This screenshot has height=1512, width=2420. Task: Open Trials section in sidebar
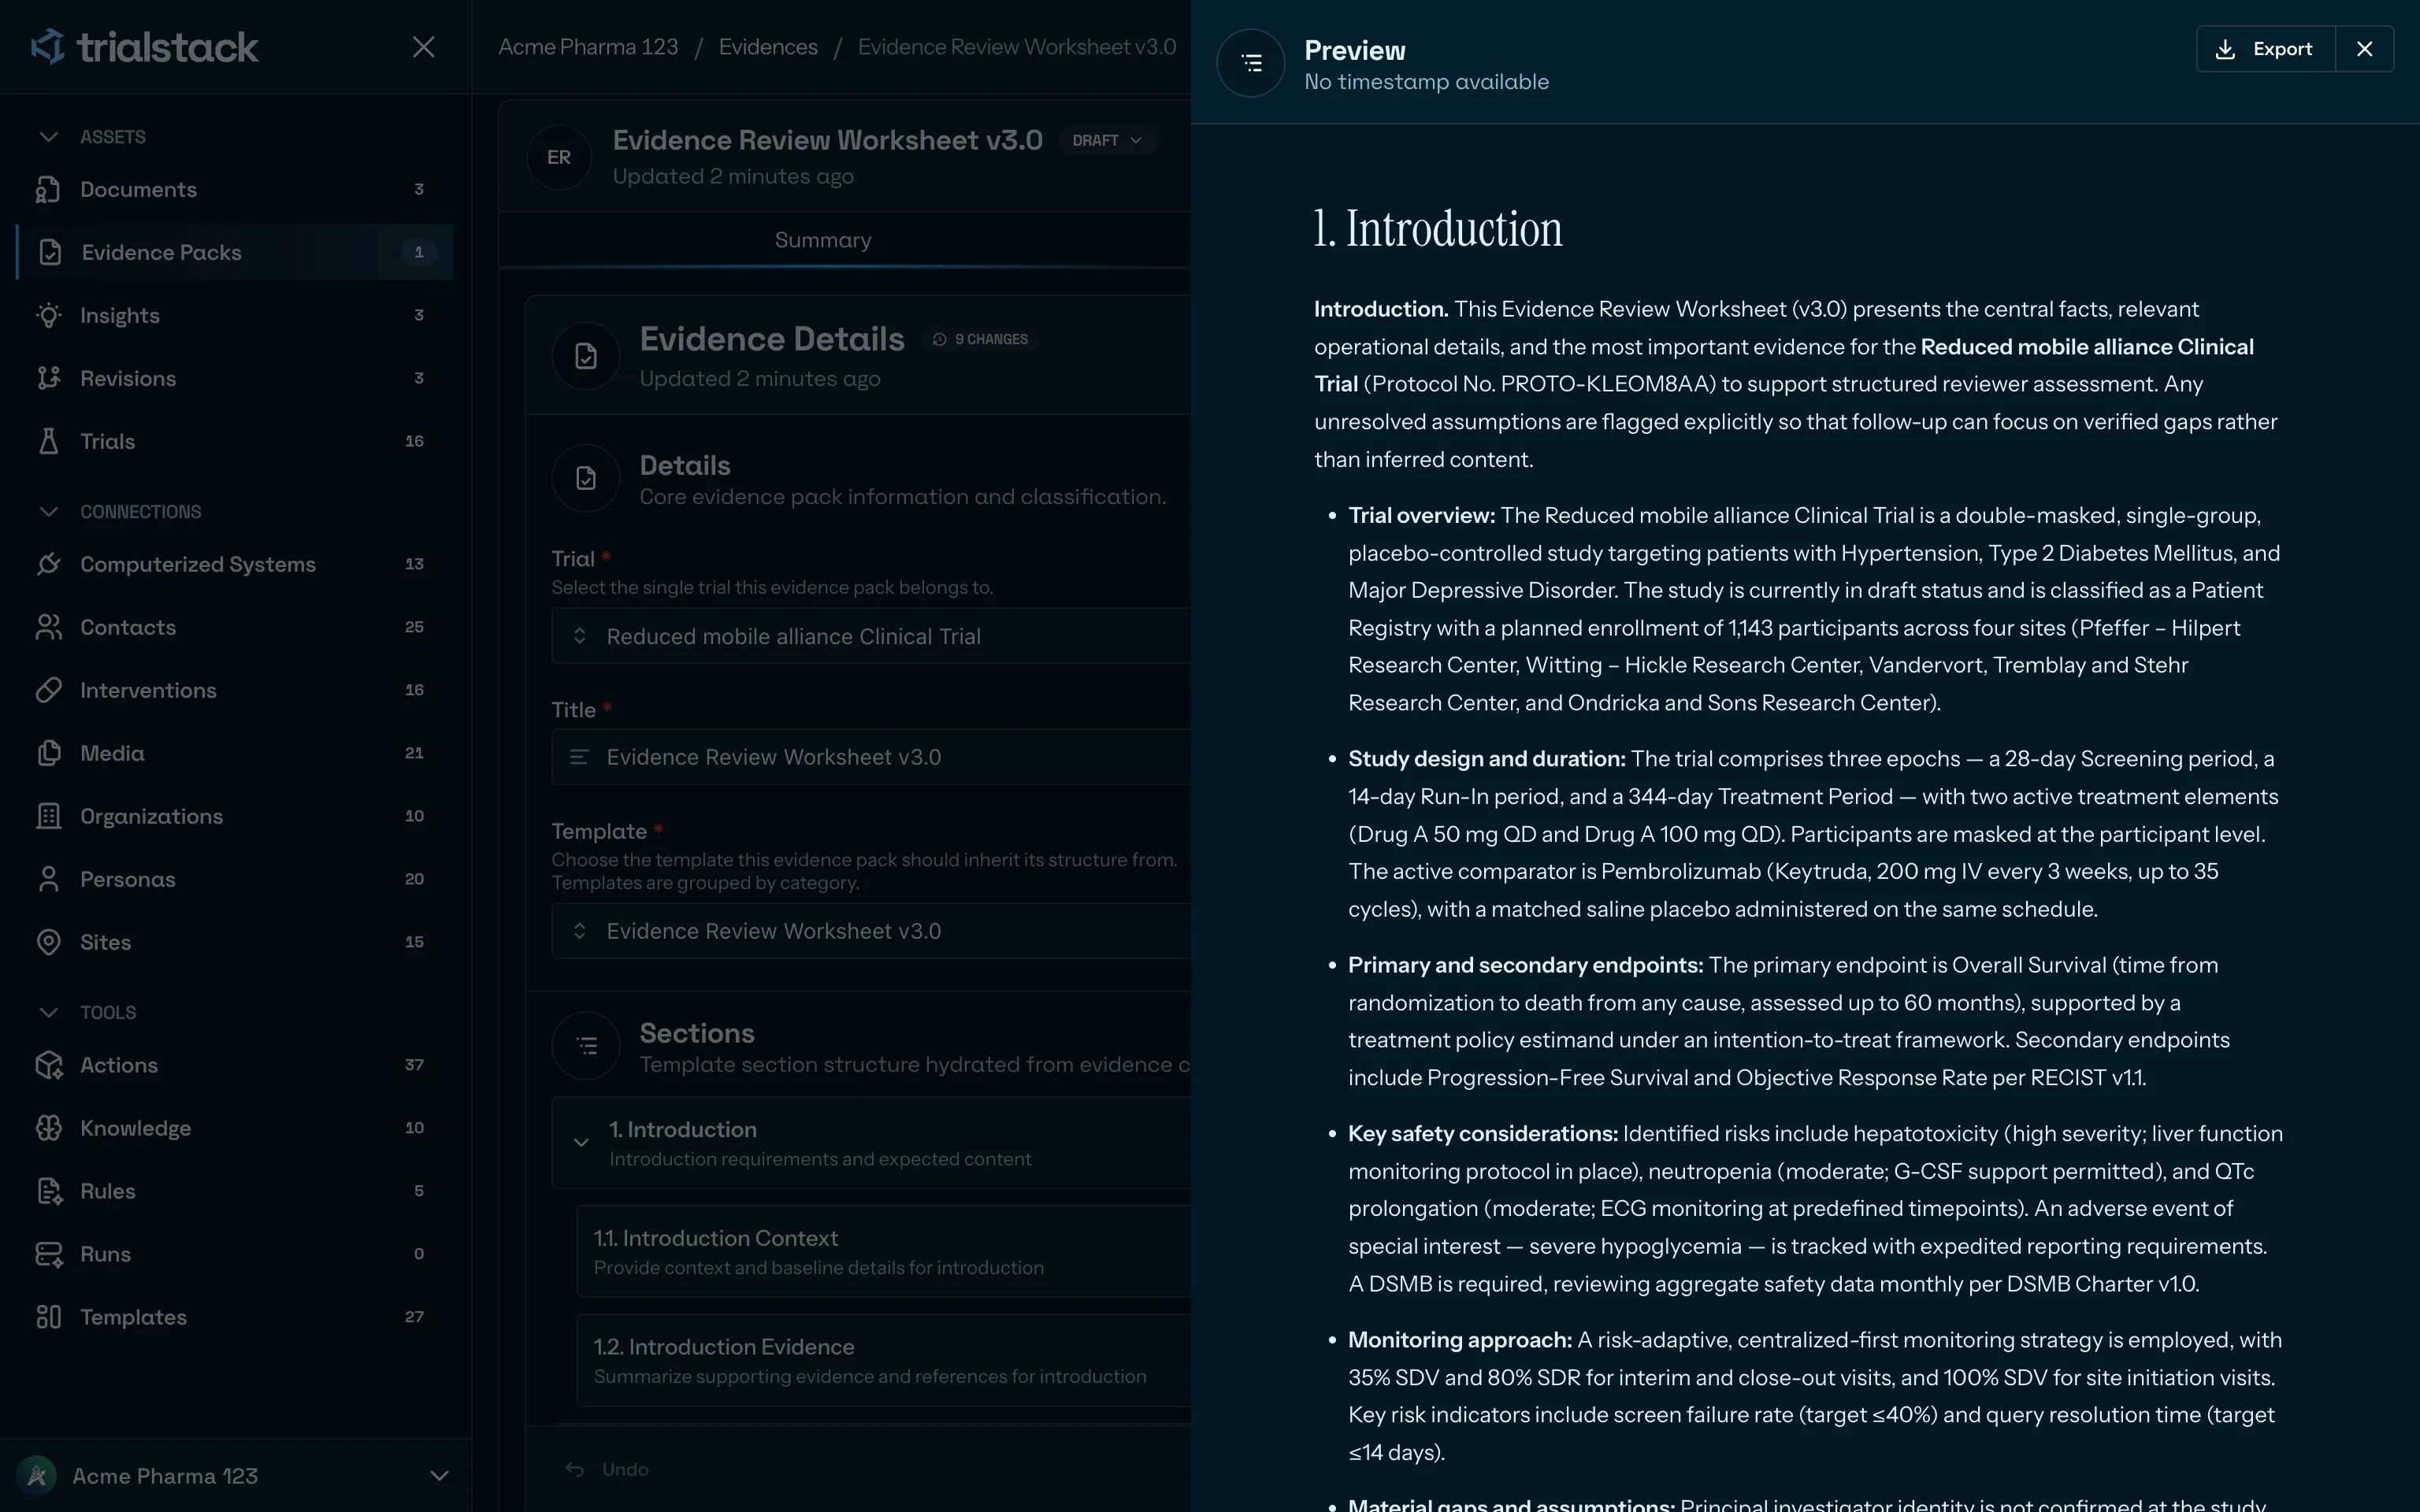[107, 441]
